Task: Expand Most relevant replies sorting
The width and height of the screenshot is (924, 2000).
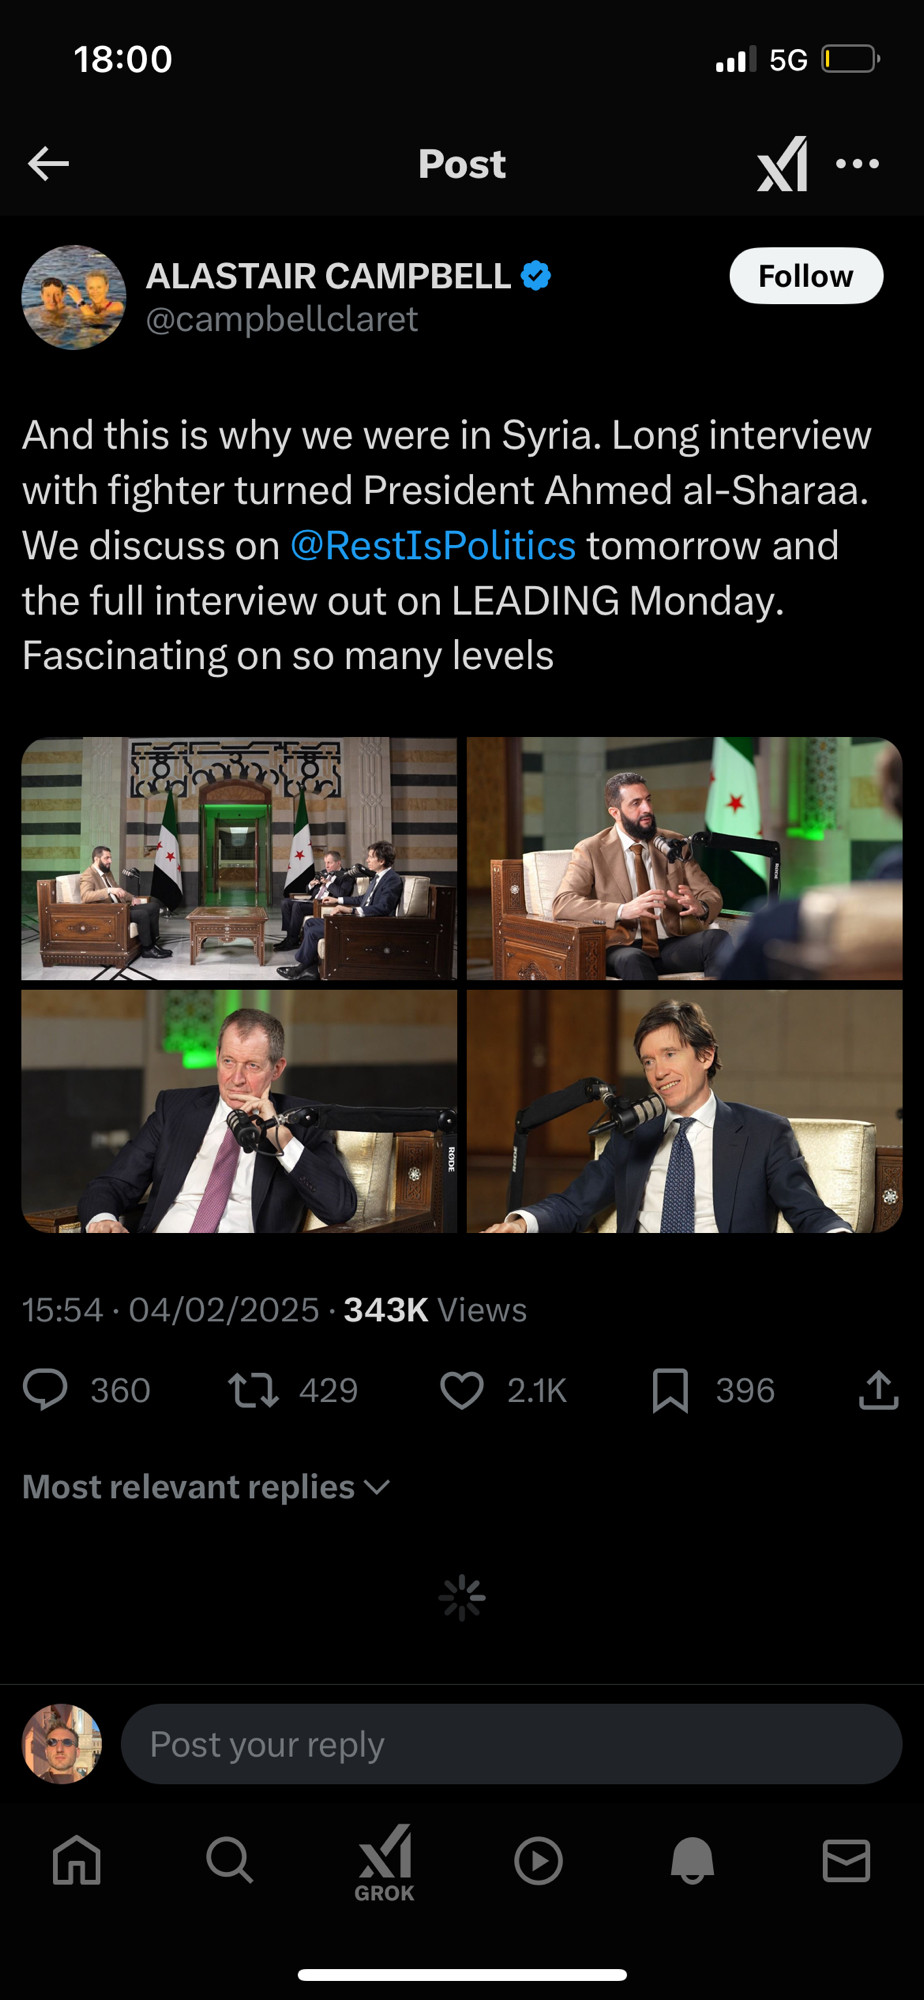Action: pyautogui.click(x=206, y=1487)
